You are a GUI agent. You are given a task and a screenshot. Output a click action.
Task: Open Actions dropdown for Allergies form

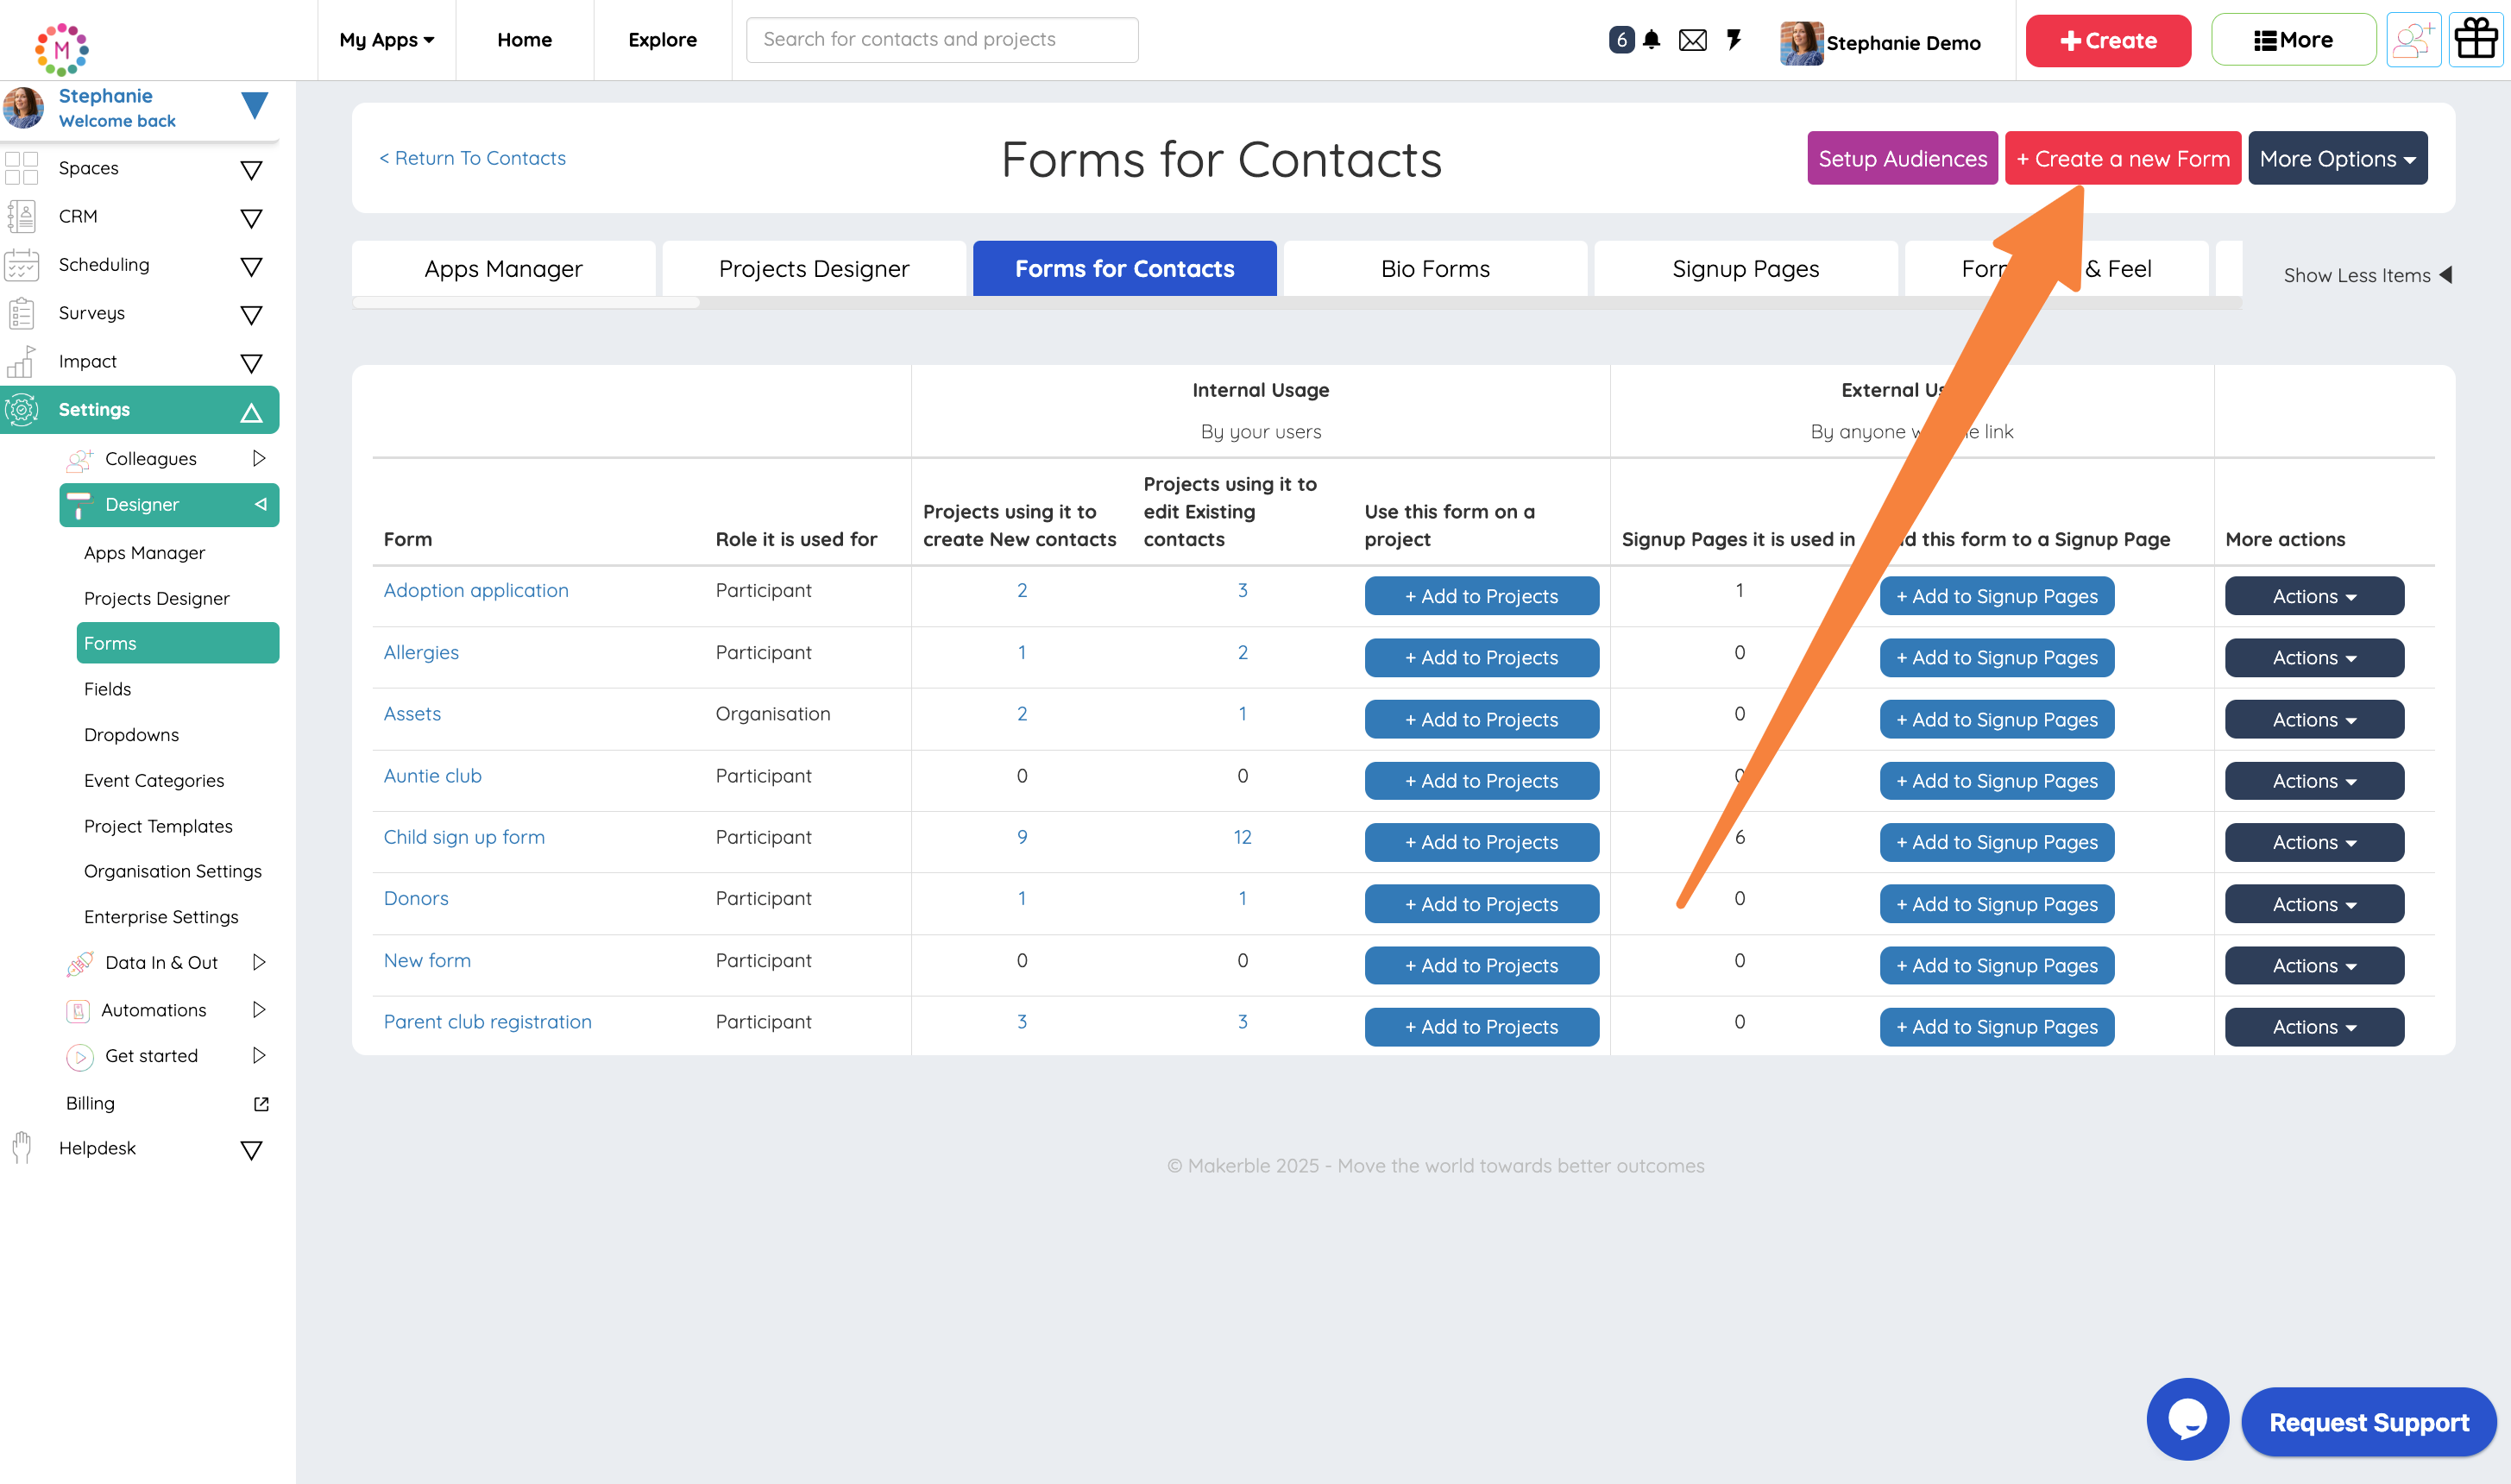tap(2313, 657)
